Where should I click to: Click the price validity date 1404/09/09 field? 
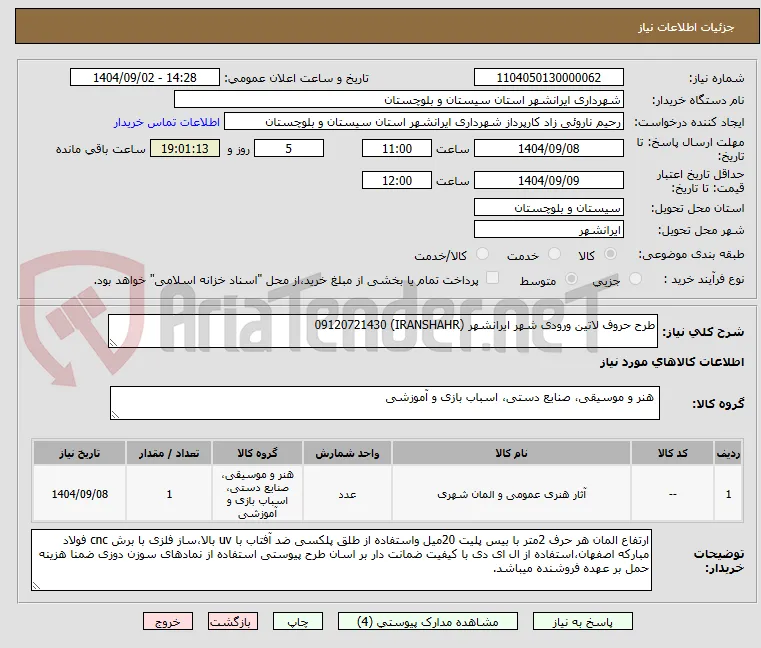[548, 181]
